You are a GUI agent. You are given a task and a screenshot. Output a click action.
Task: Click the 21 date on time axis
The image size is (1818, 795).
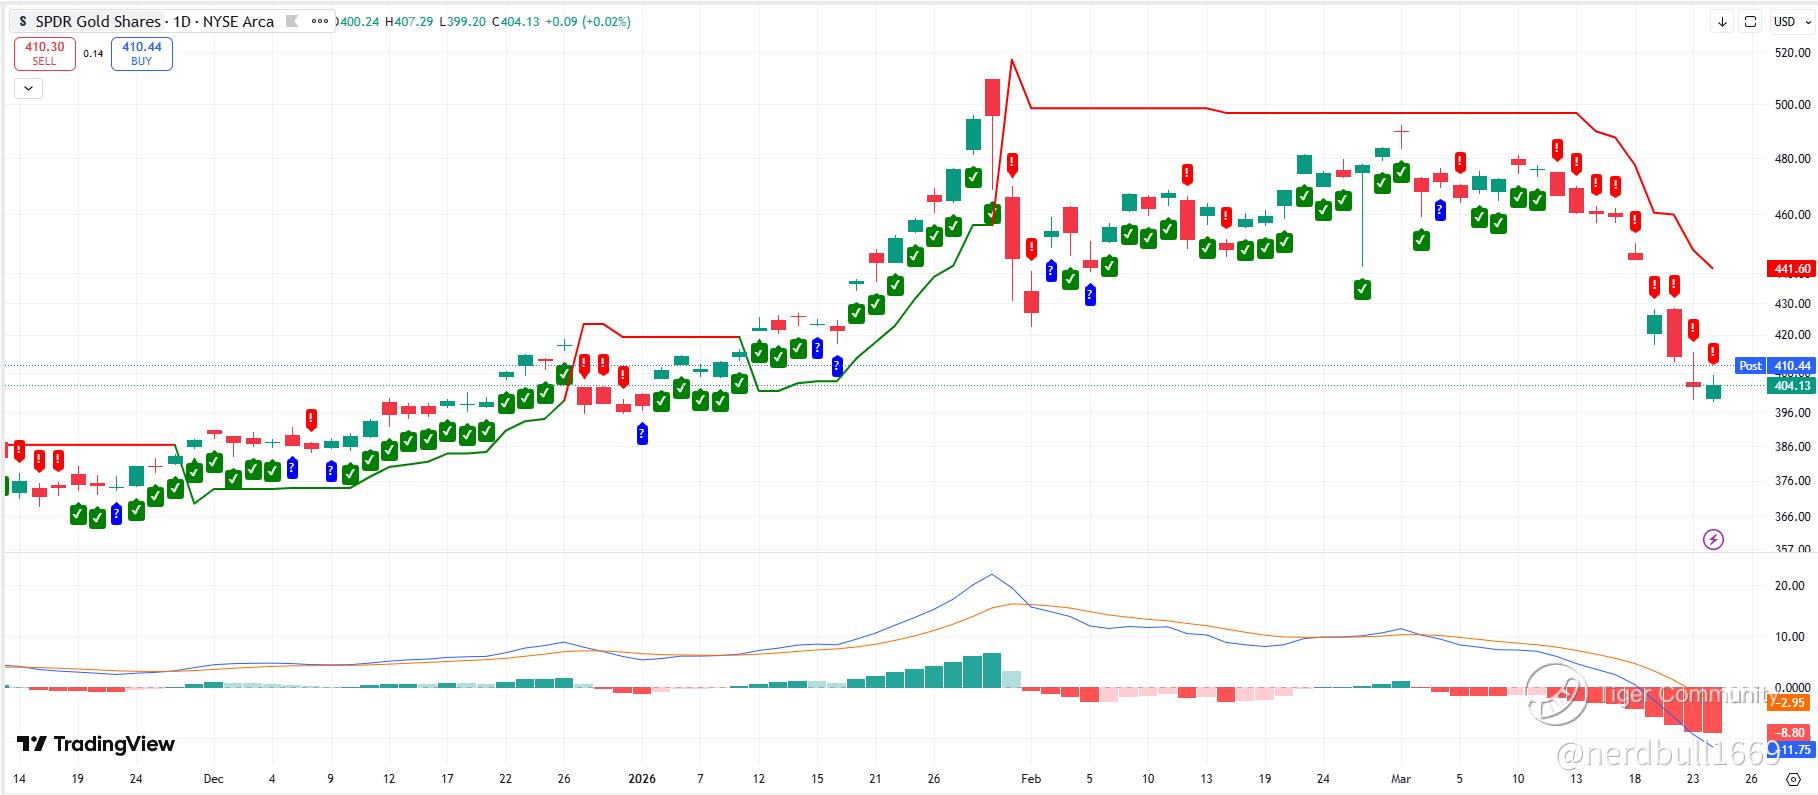pos(876,779)
